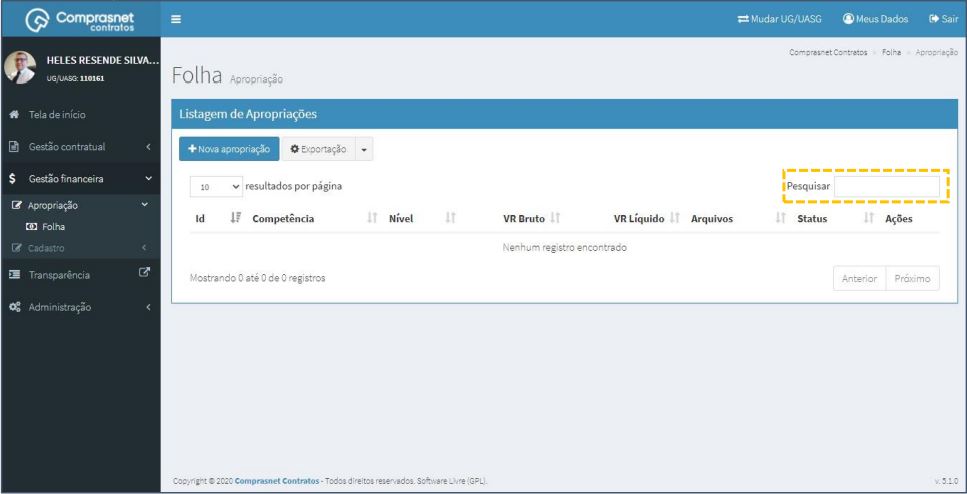Screen dimensions: 967x494
Task: Click Sair to log out
Action: 944,19
